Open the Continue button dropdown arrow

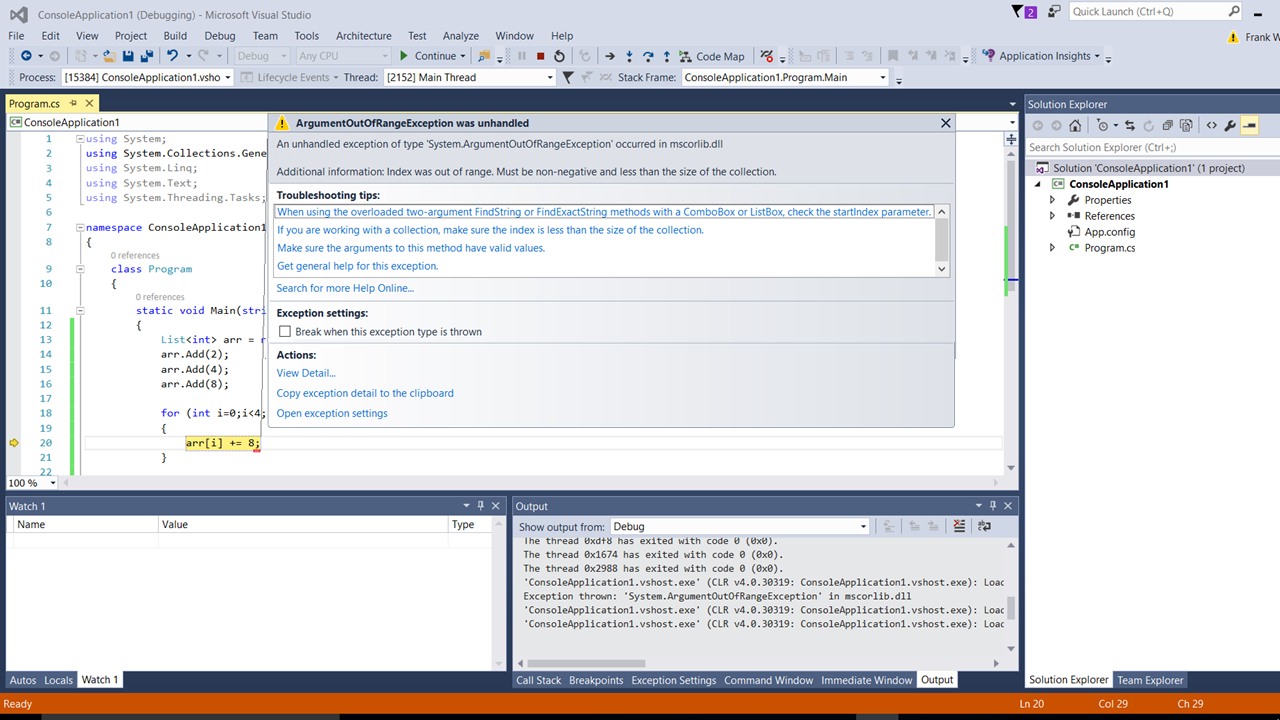point(463,56)
